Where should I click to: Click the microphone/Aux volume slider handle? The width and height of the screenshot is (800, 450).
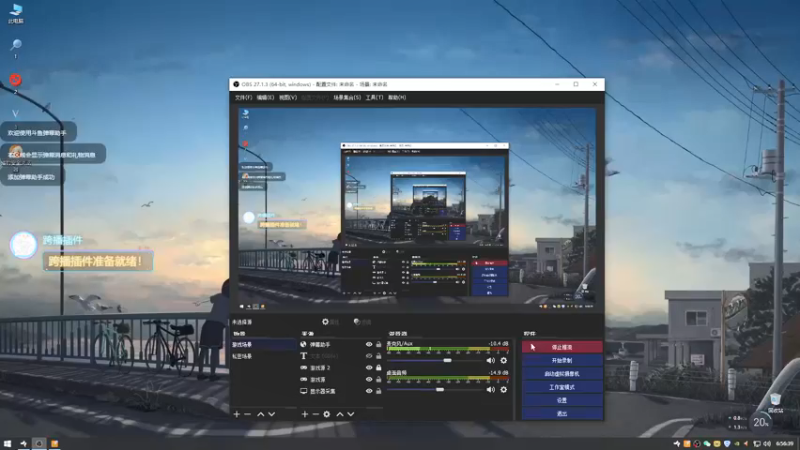(x=447, y=361)
